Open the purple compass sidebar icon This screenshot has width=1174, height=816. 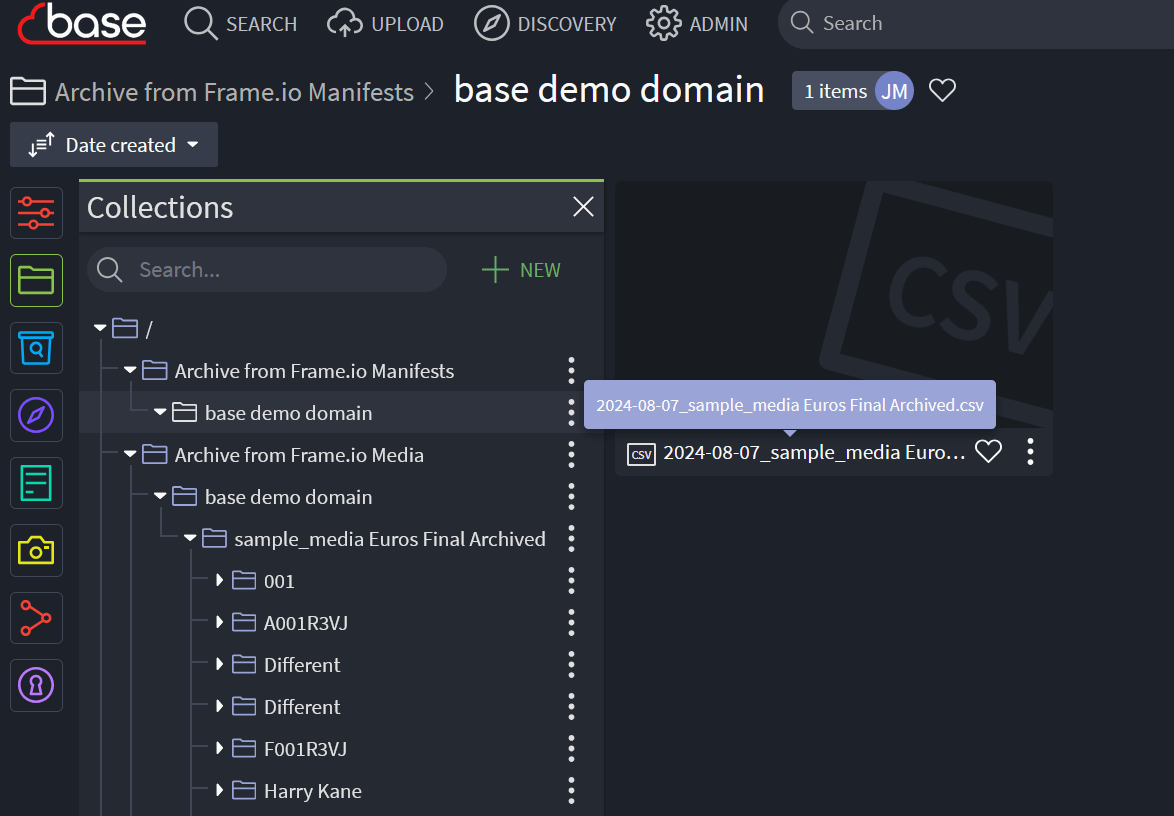[x=36, y=415]
